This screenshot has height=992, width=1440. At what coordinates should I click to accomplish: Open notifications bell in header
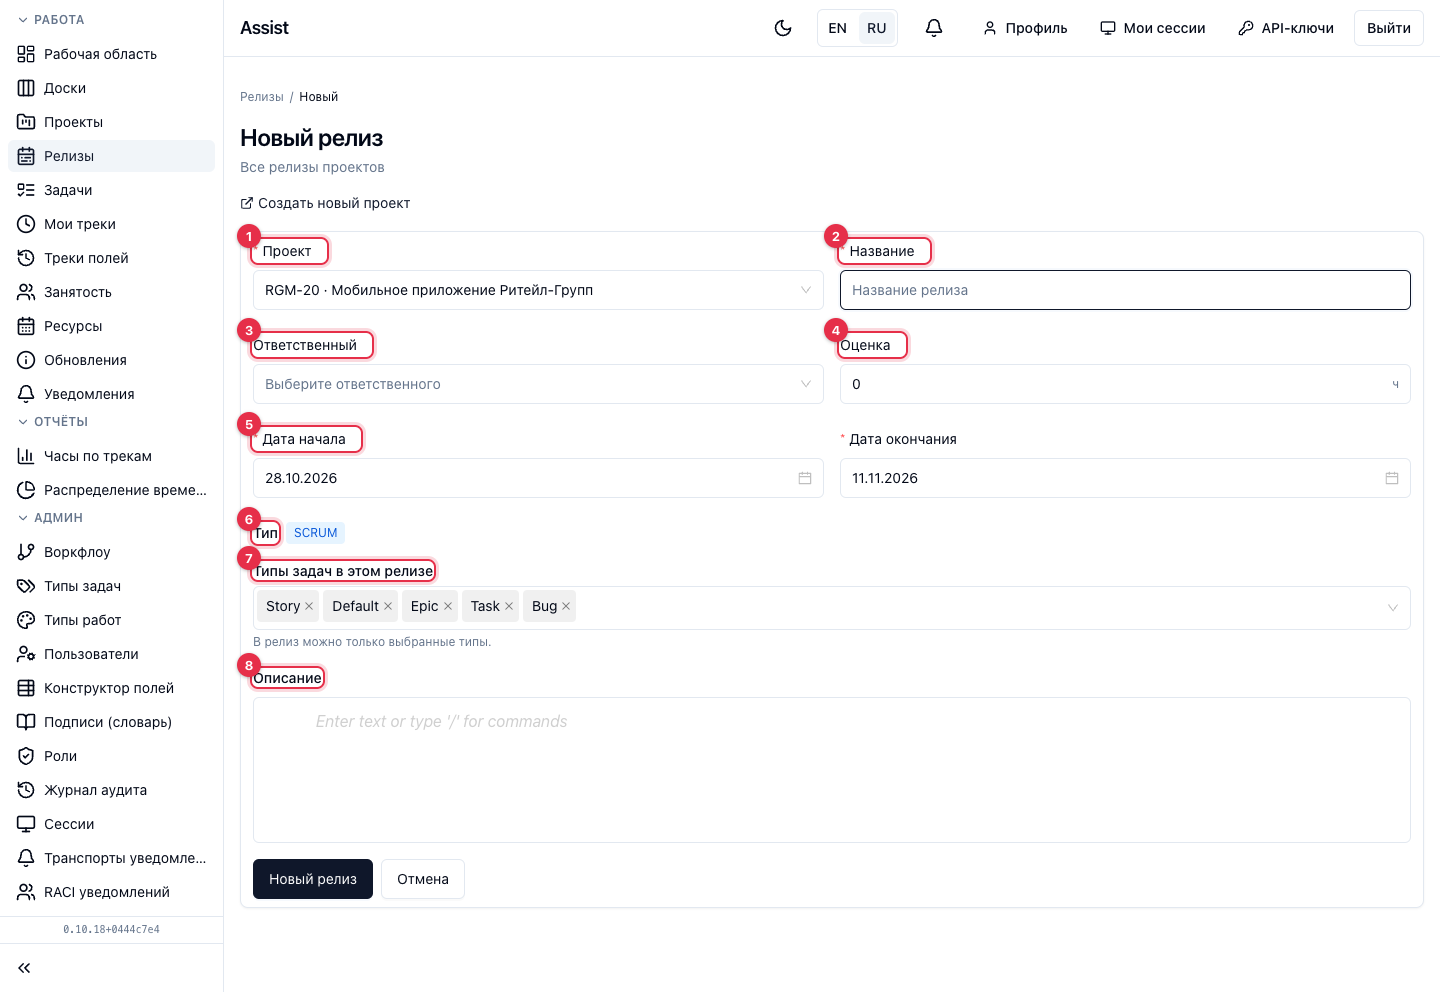coord(934,28)
